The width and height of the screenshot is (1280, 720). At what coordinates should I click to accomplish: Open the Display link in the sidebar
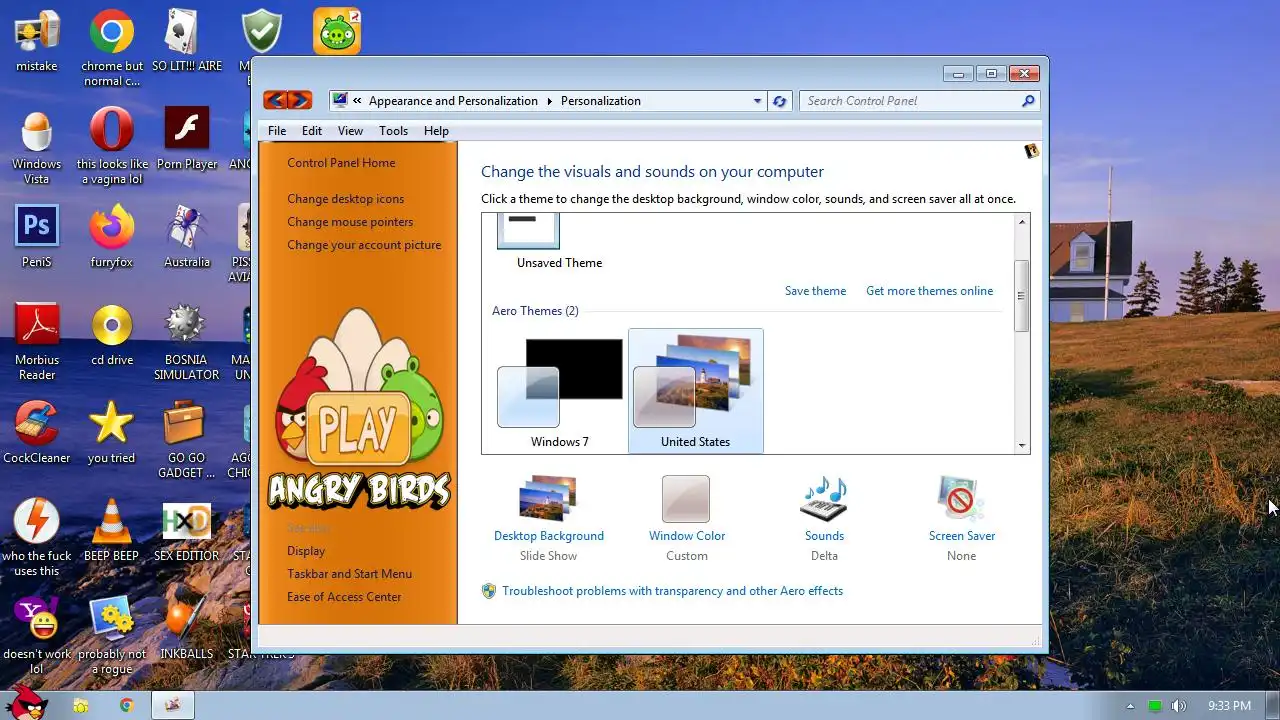[306, 551]
